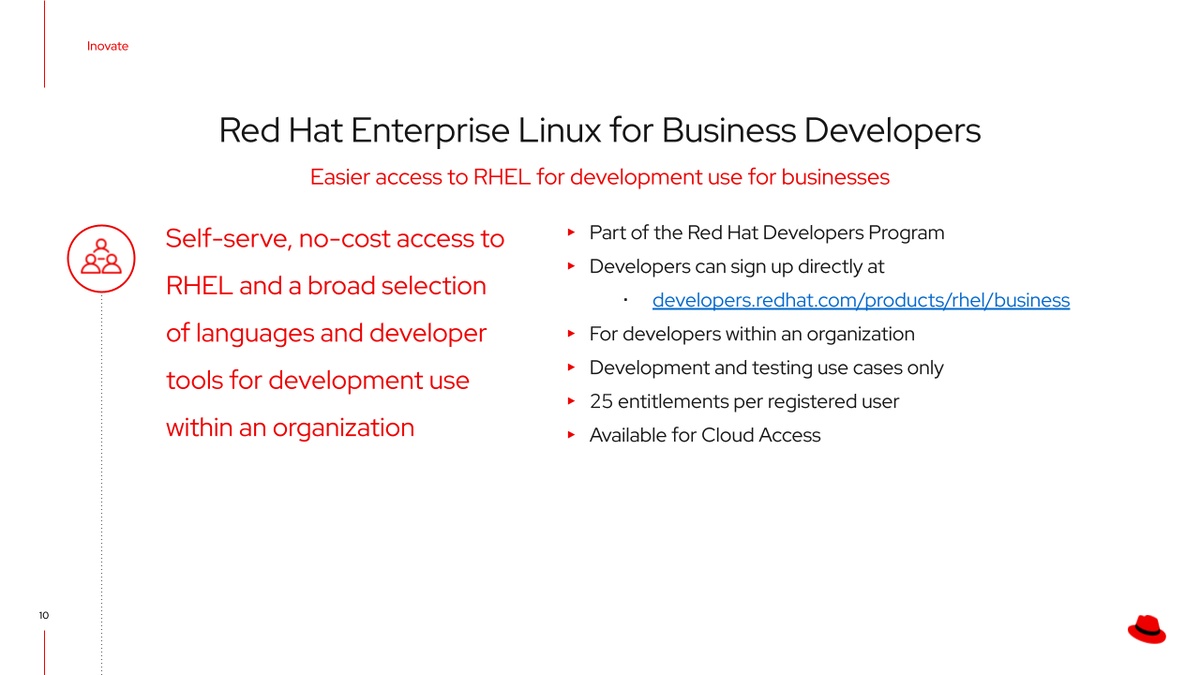Open the developers.redhat.com/products/rhel/business link
The width and height of the screenshot is (1200, 675).
[x=861, y=300]
